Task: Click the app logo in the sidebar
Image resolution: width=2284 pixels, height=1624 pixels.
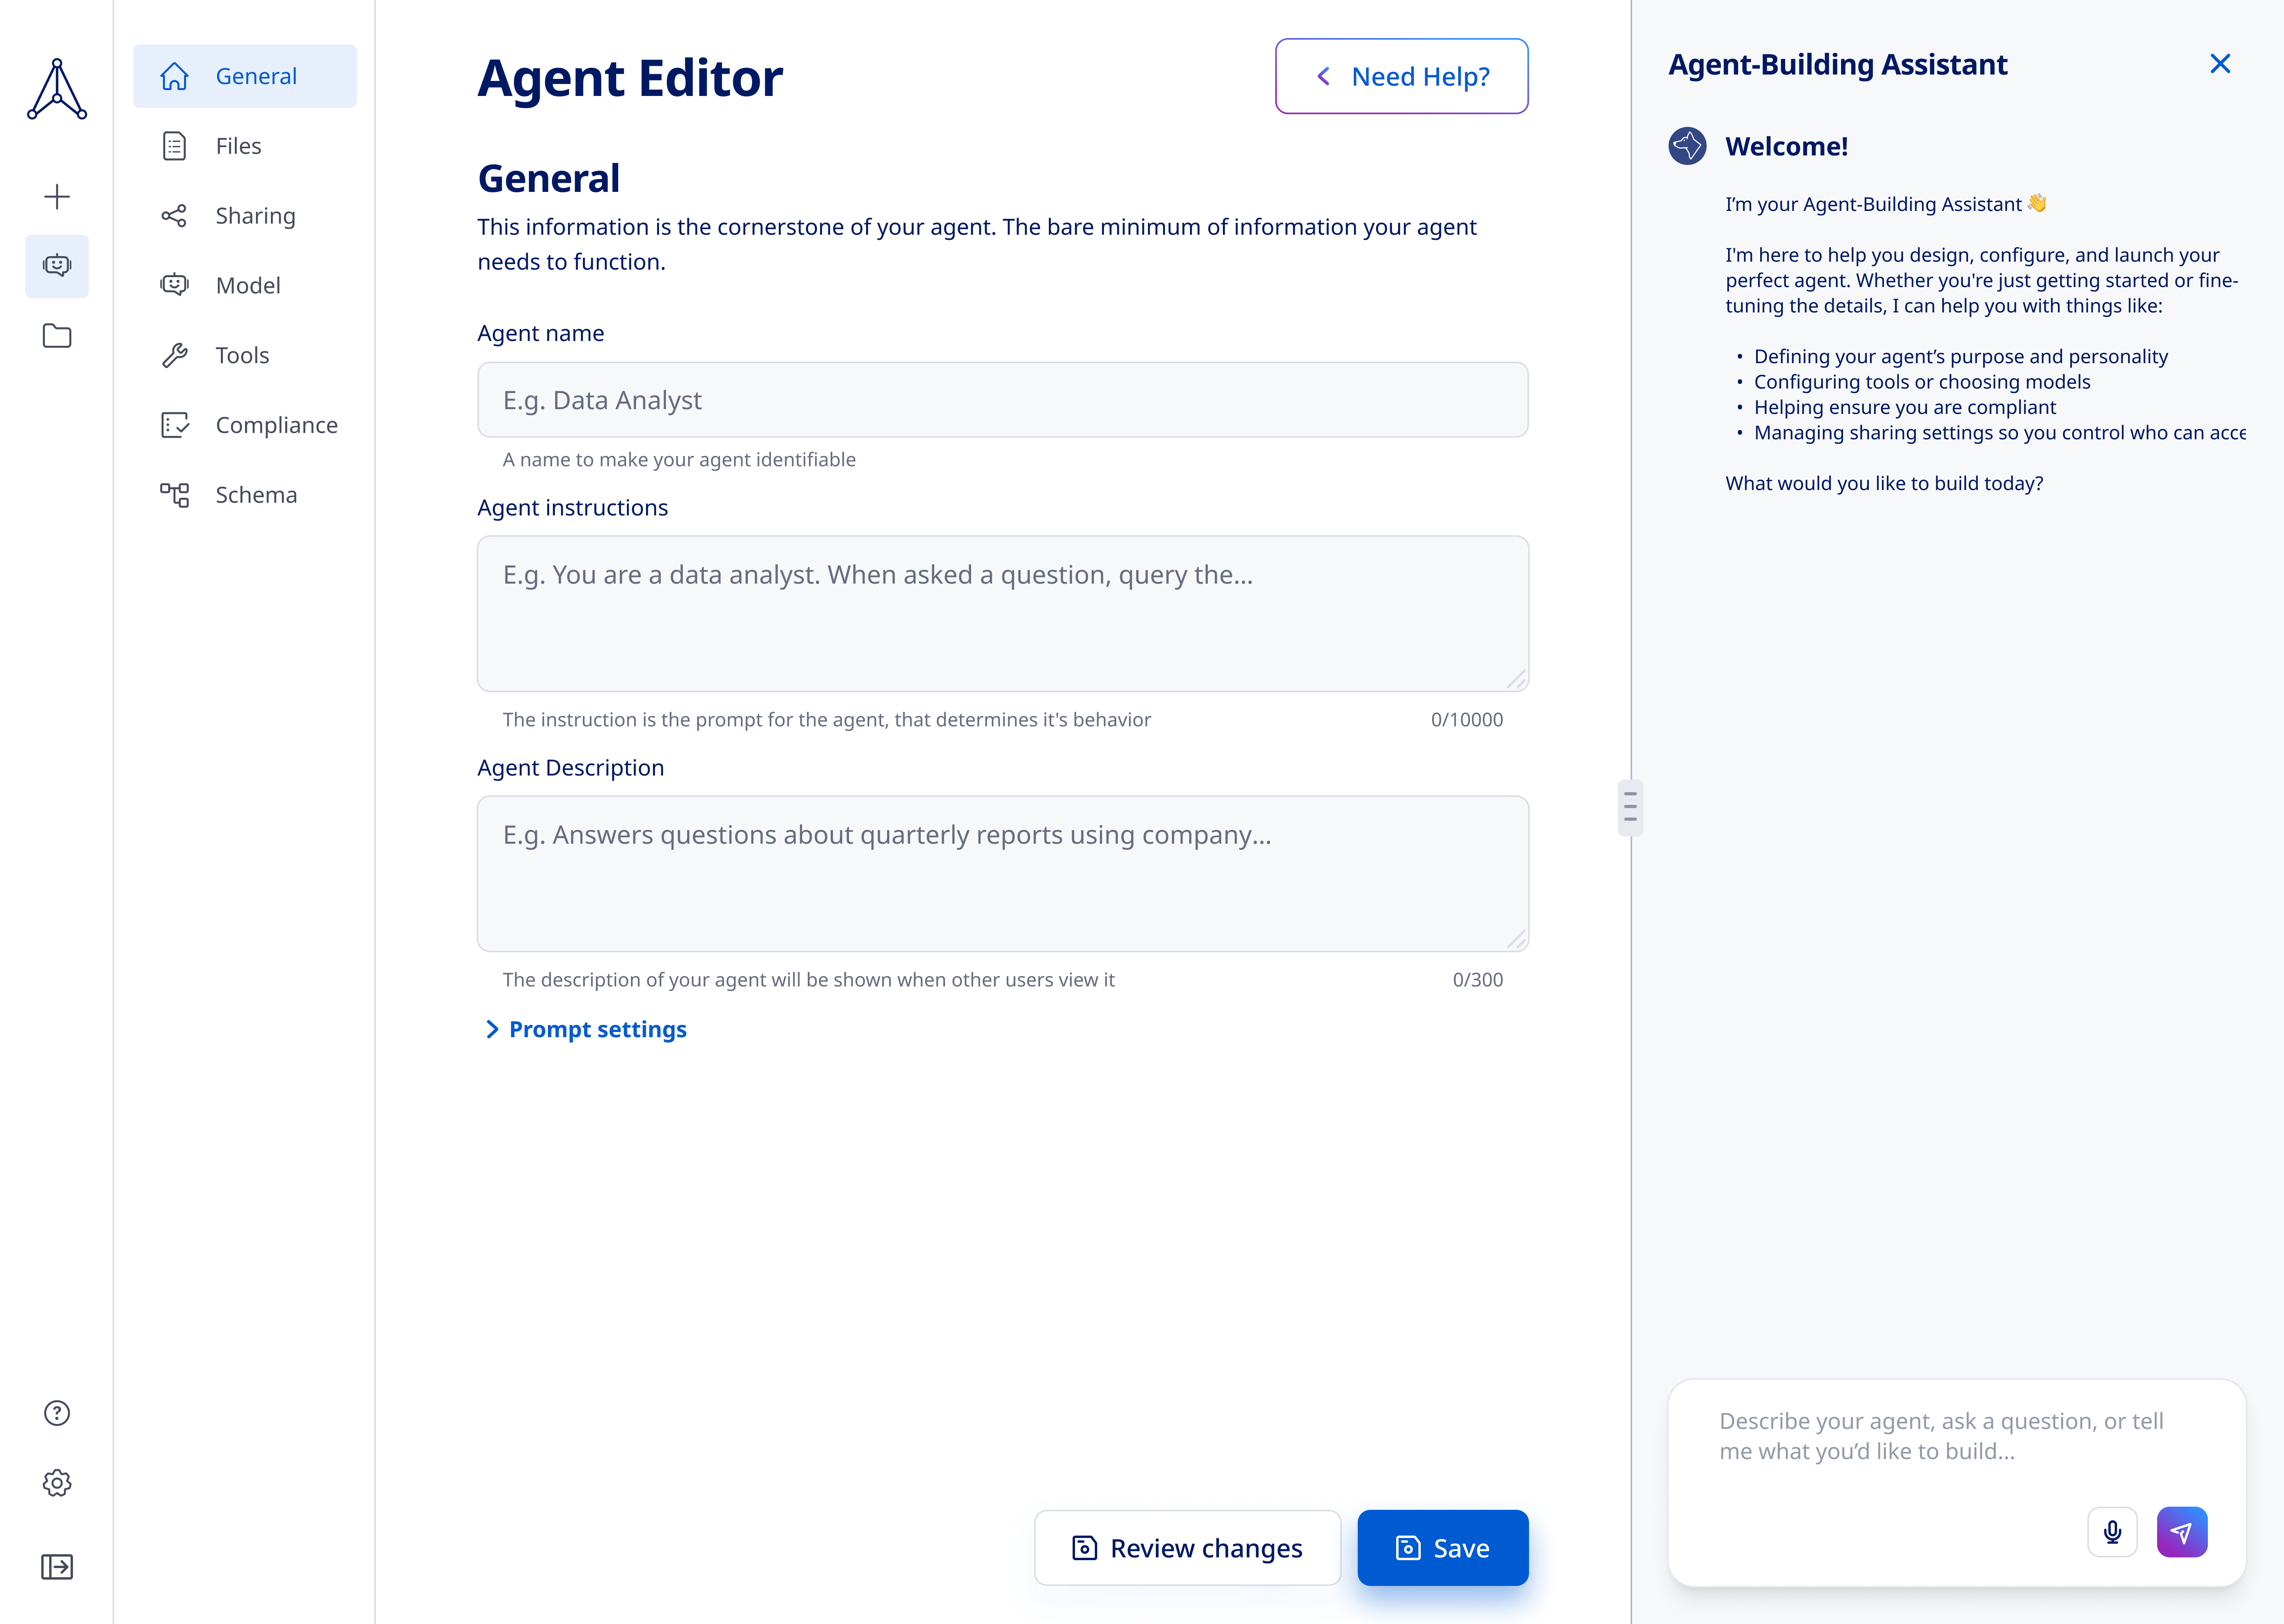Action: coord(57,89)
